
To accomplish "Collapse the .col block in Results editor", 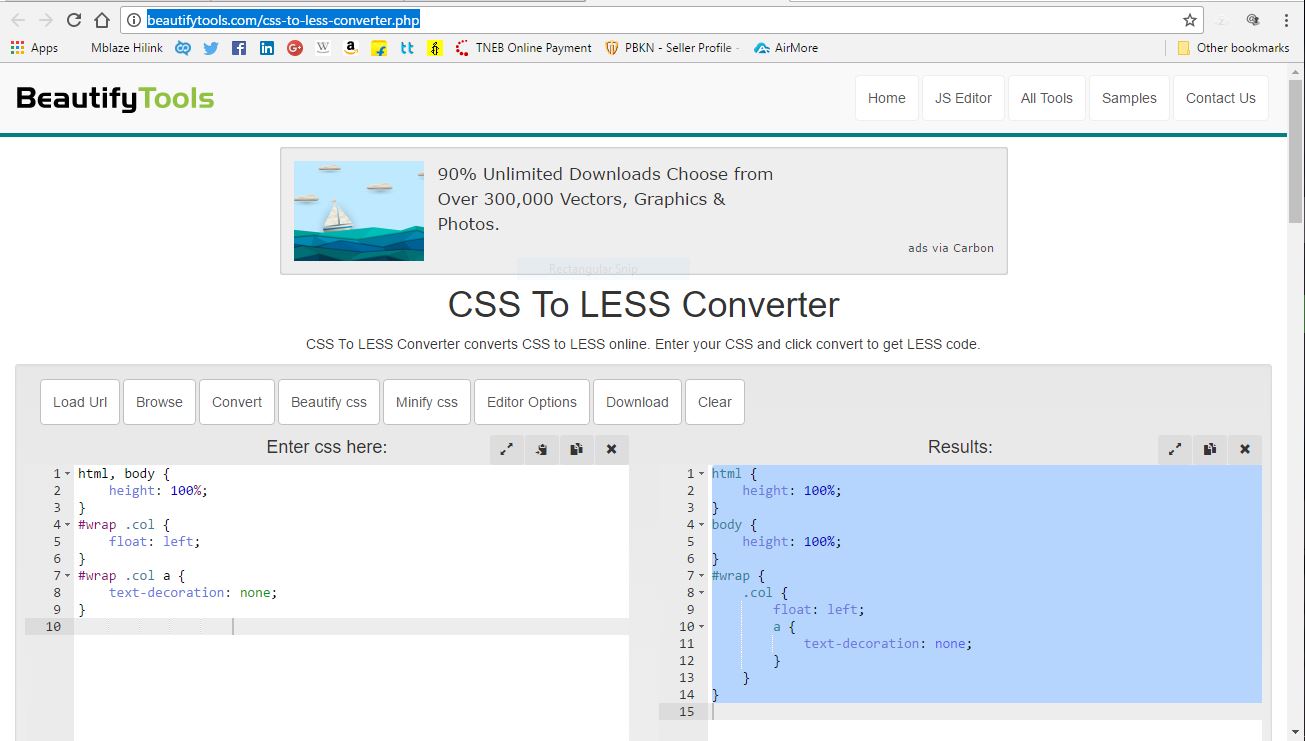I will (701, 593).
